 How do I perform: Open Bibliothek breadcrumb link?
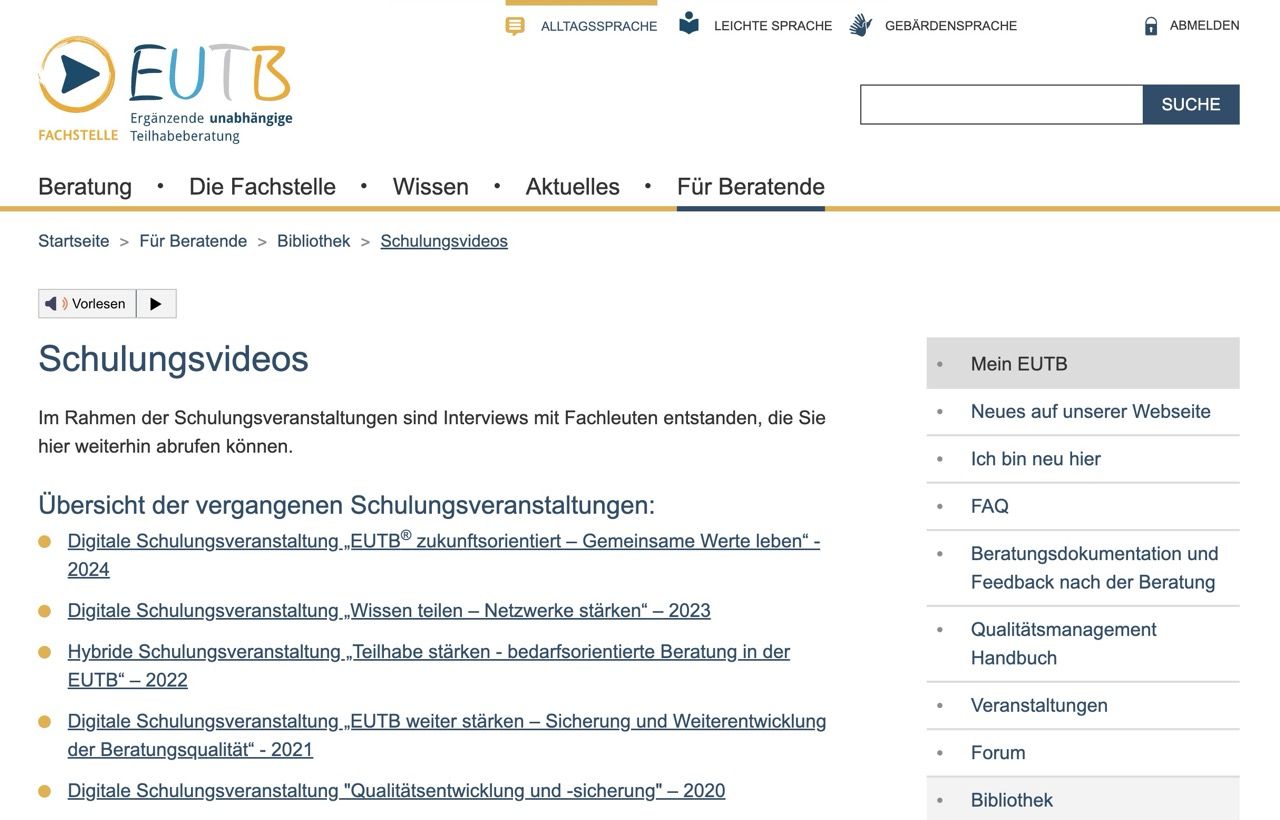pyautogui.click(x=314, y=241)
